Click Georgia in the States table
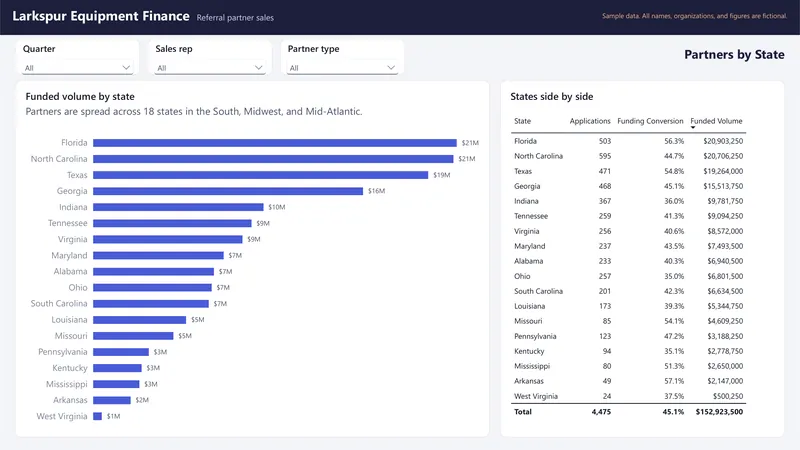Viewport: 800px width, 450px height. 527,186
